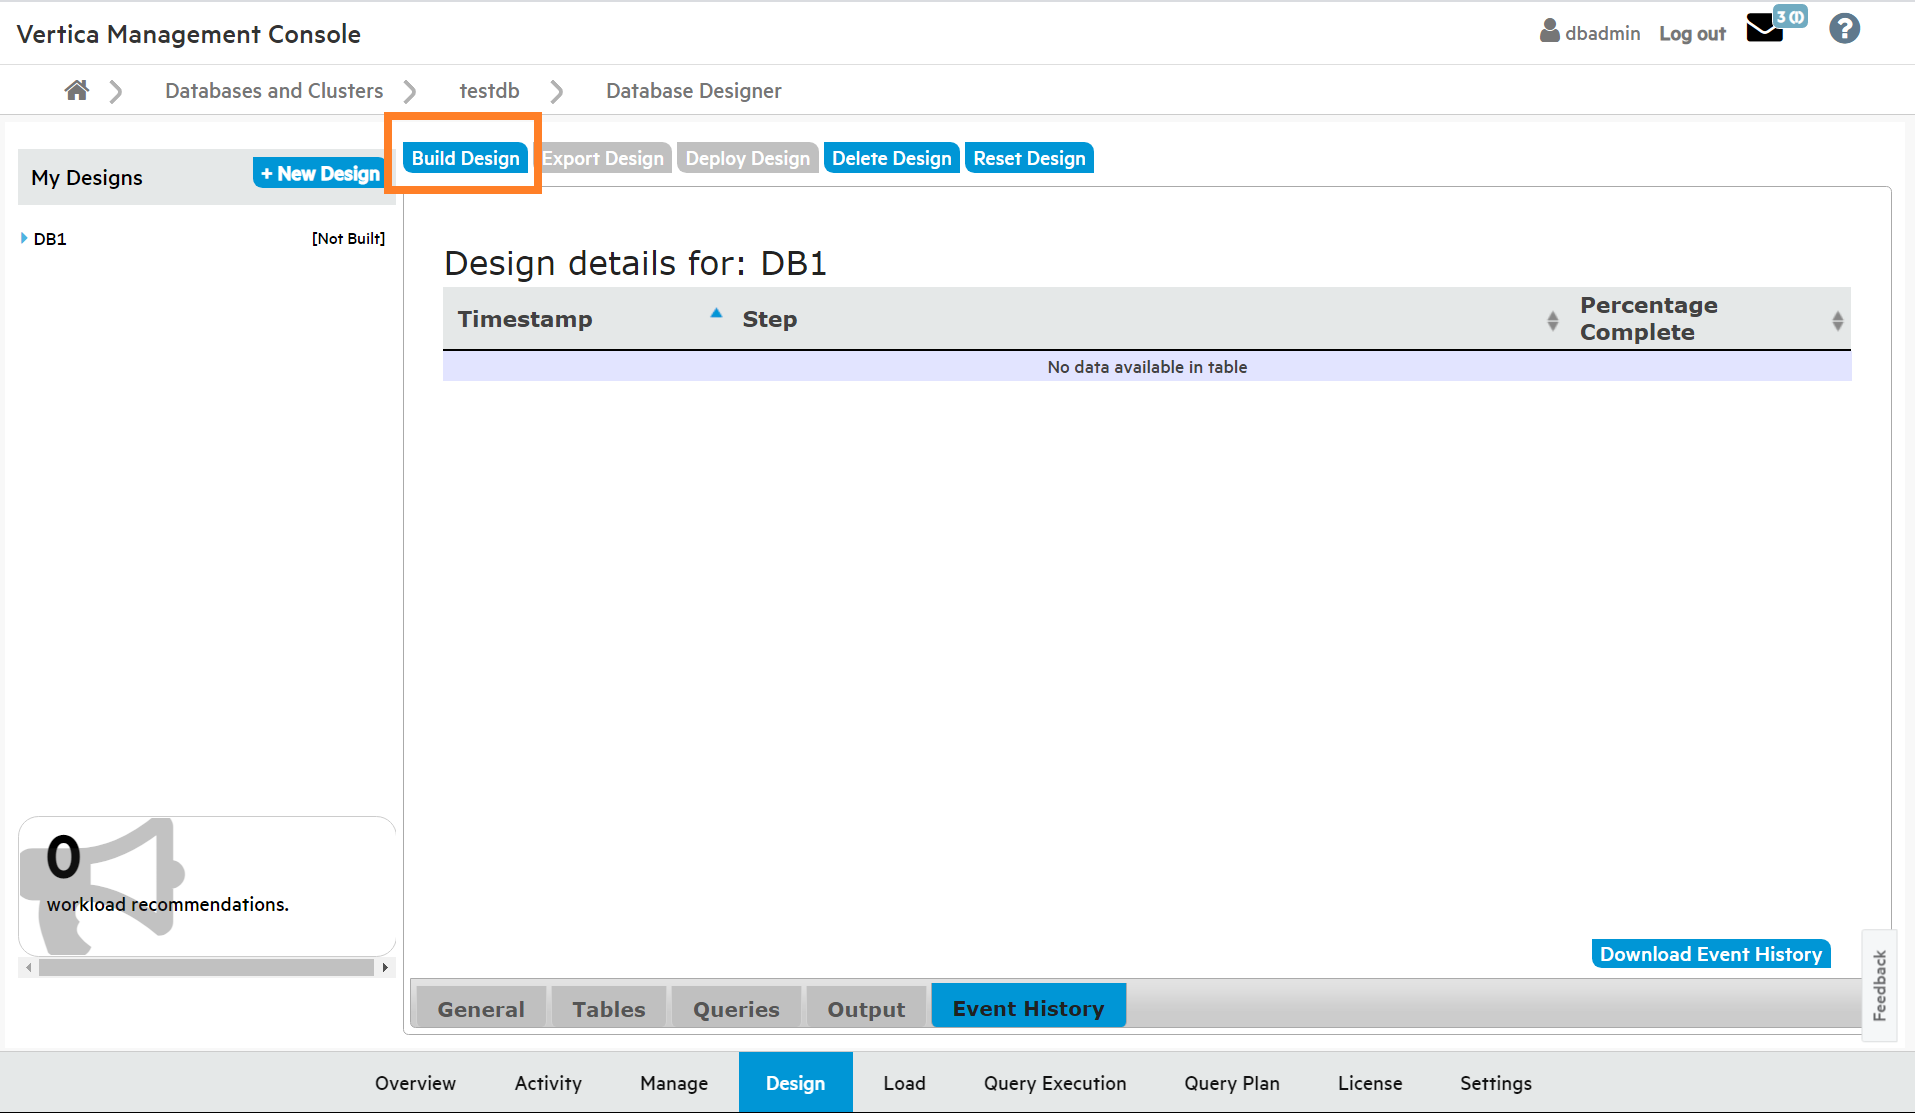Click Download Event History button
Image resolution: width=1915 pixels, height=1113 pixels.
(x=1710, y=954)
